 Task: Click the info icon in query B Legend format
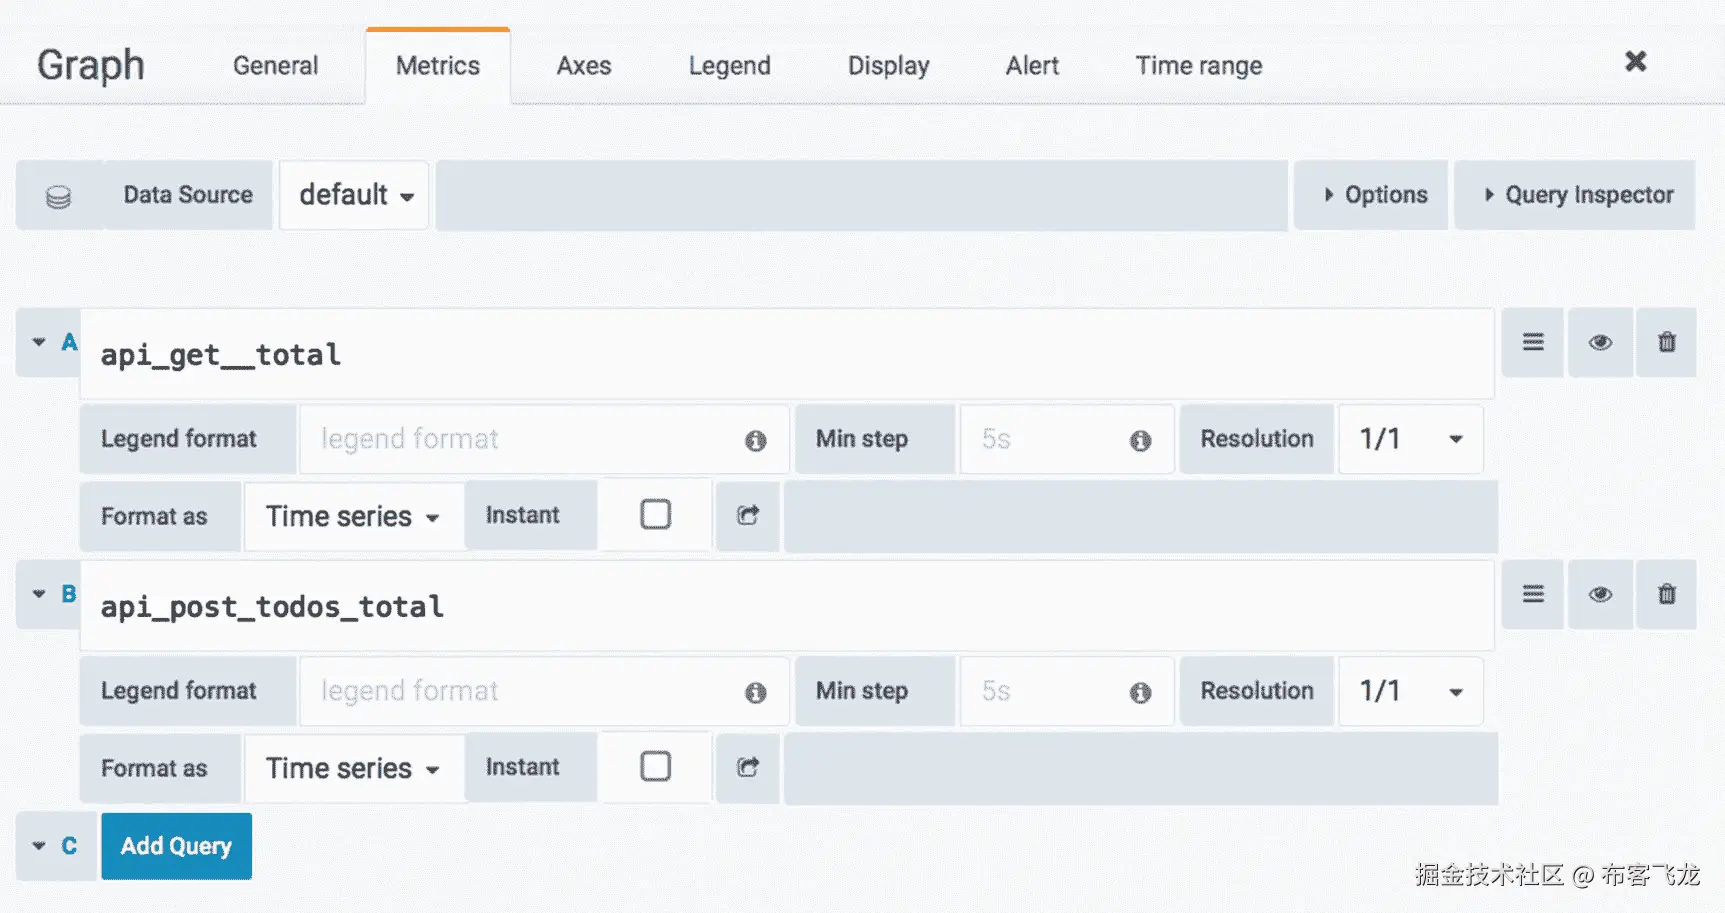click(755, 692)
